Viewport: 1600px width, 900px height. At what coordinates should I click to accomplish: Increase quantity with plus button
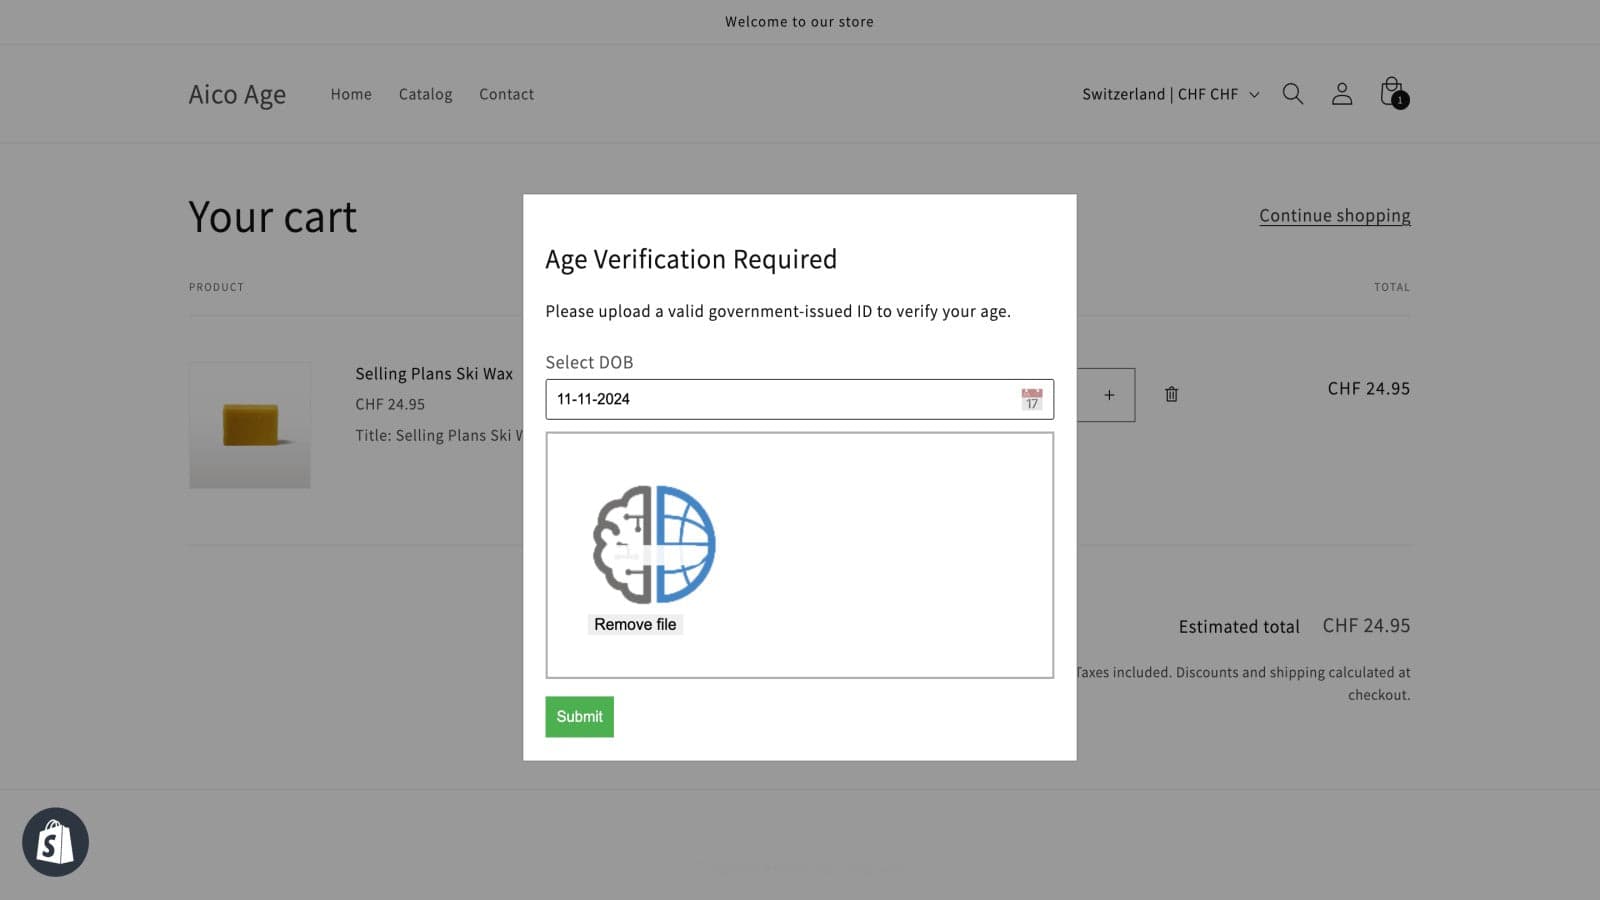tap(1109, 395)
